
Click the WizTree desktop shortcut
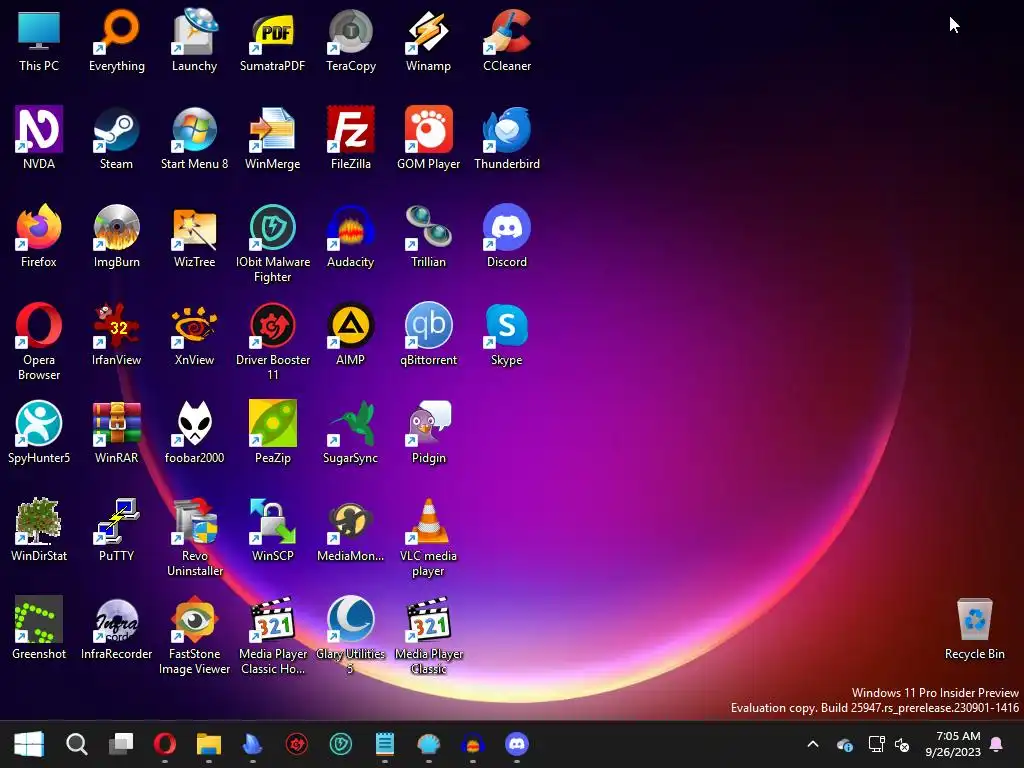[194, 236]
